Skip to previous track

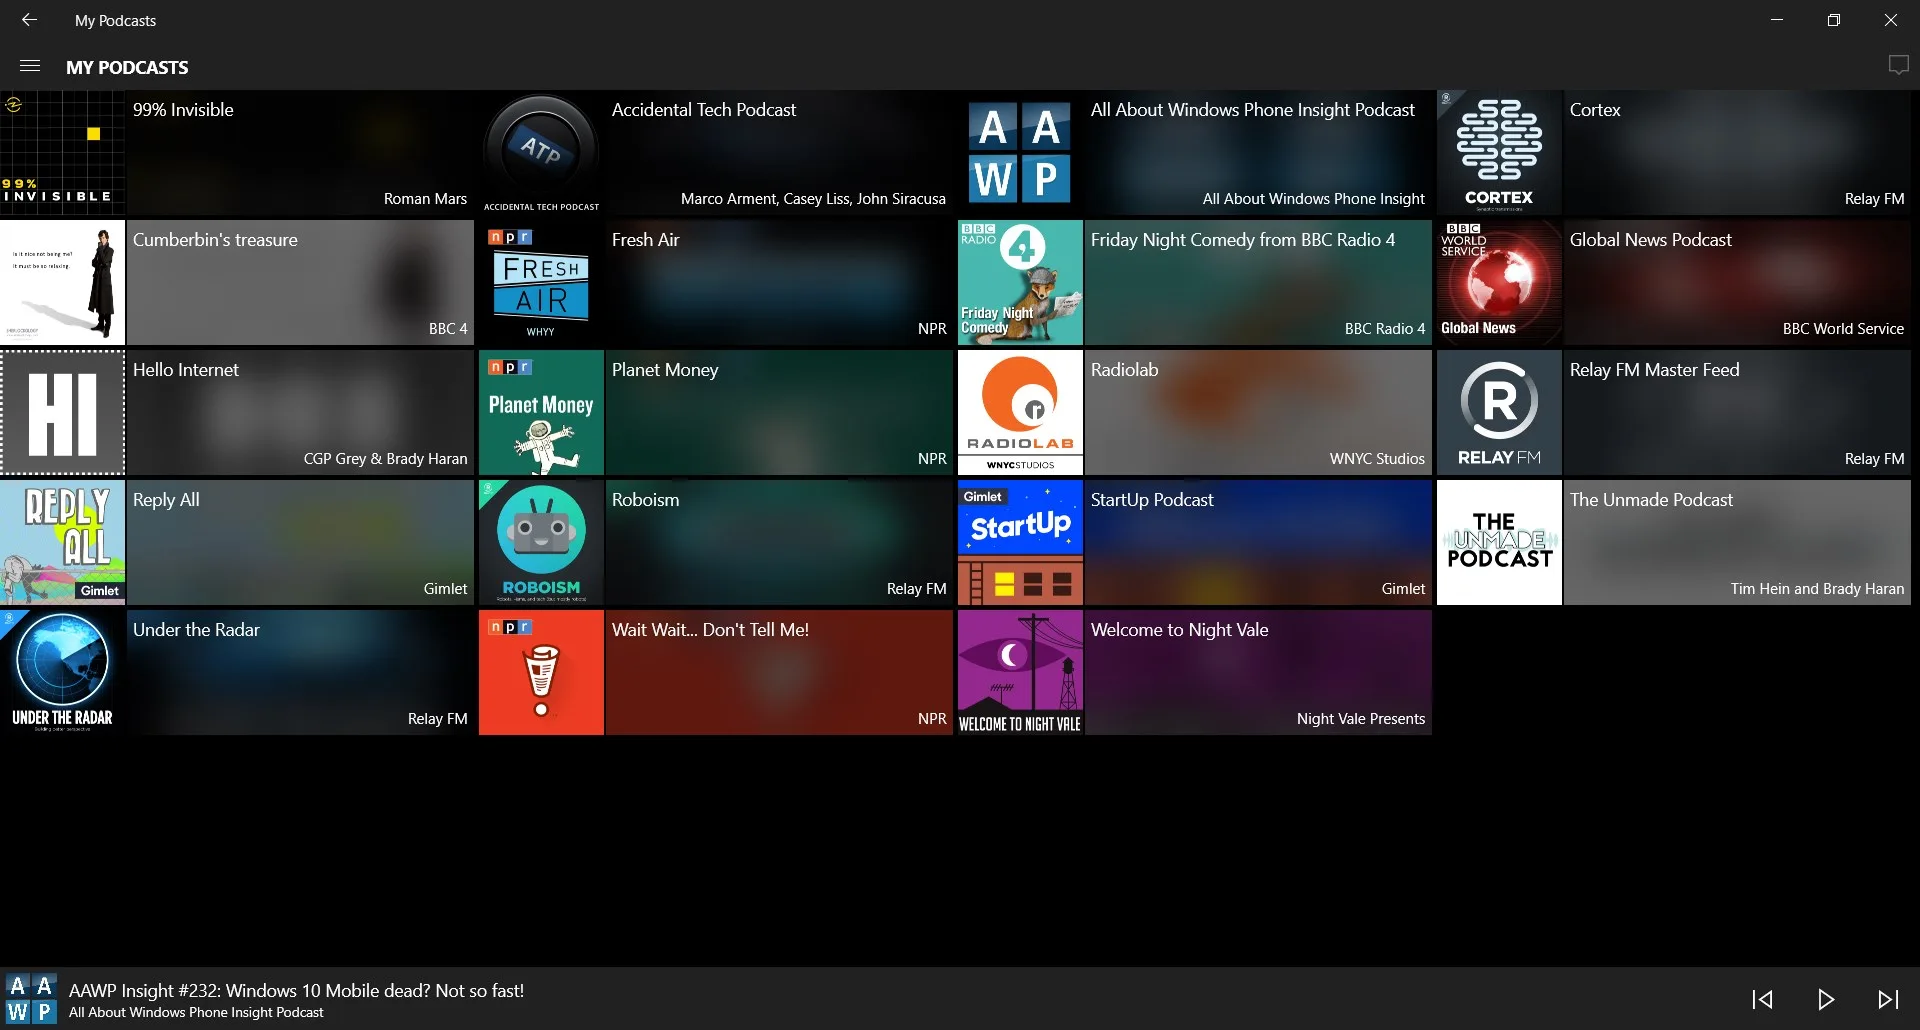point(1762,999)
